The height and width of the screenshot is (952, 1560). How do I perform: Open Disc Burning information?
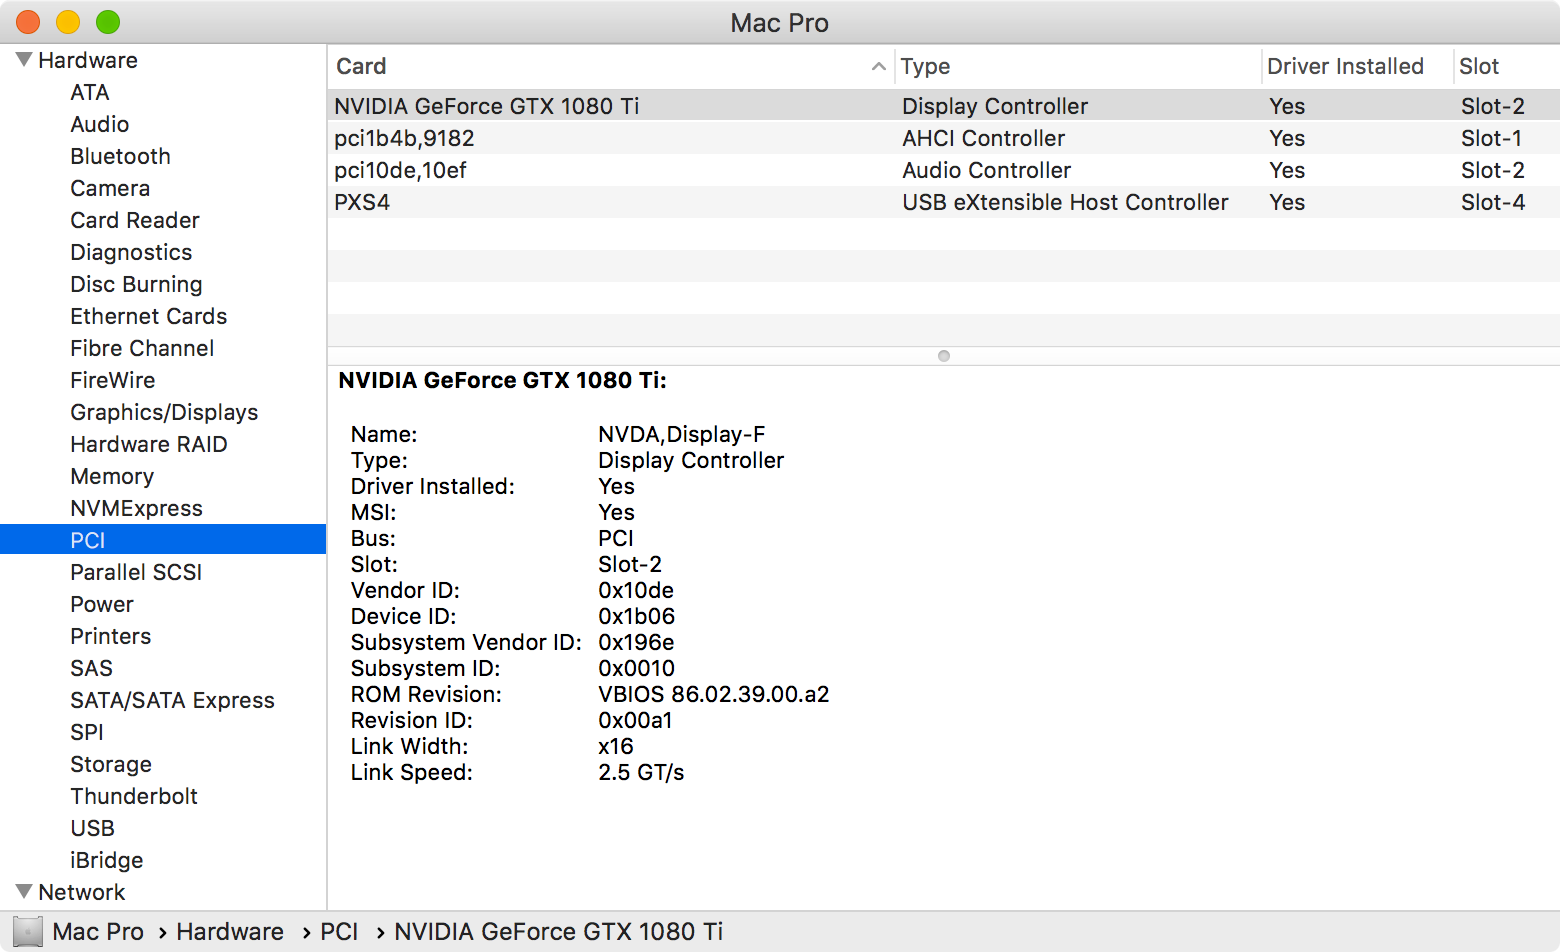click(x=136, y=284)
